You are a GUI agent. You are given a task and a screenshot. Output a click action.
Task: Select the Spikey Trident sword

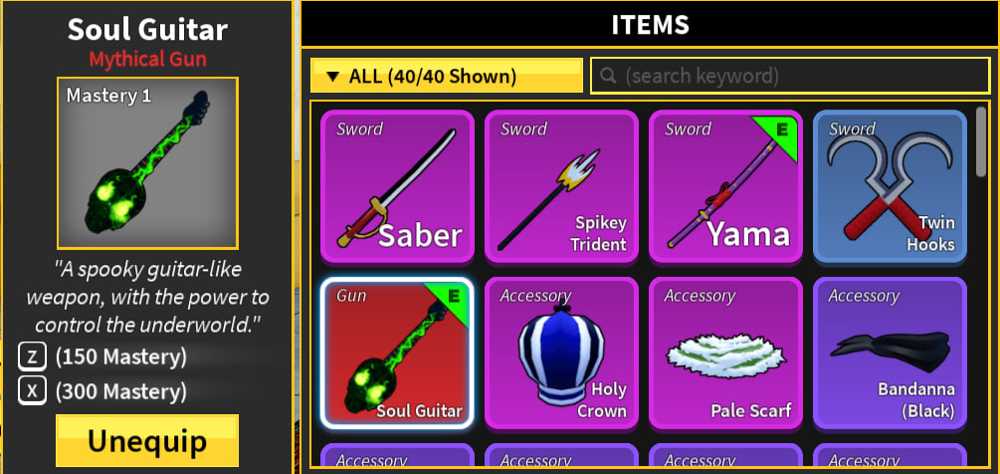click(561, 186)
